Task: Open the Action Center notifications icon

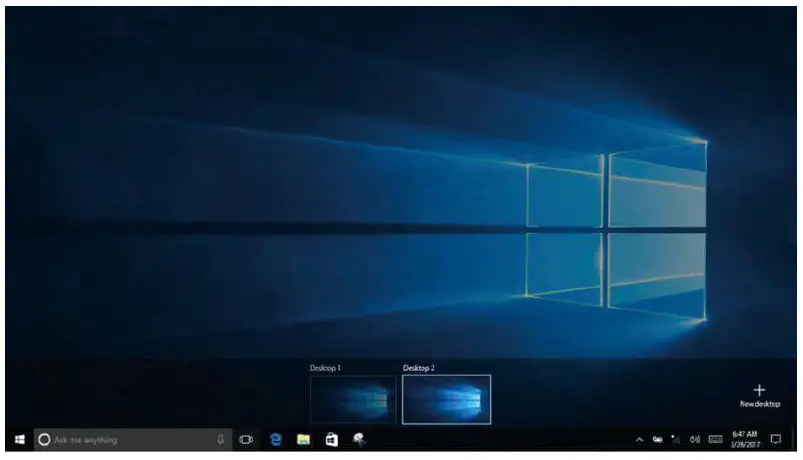Action: click(x=776, y=440)
